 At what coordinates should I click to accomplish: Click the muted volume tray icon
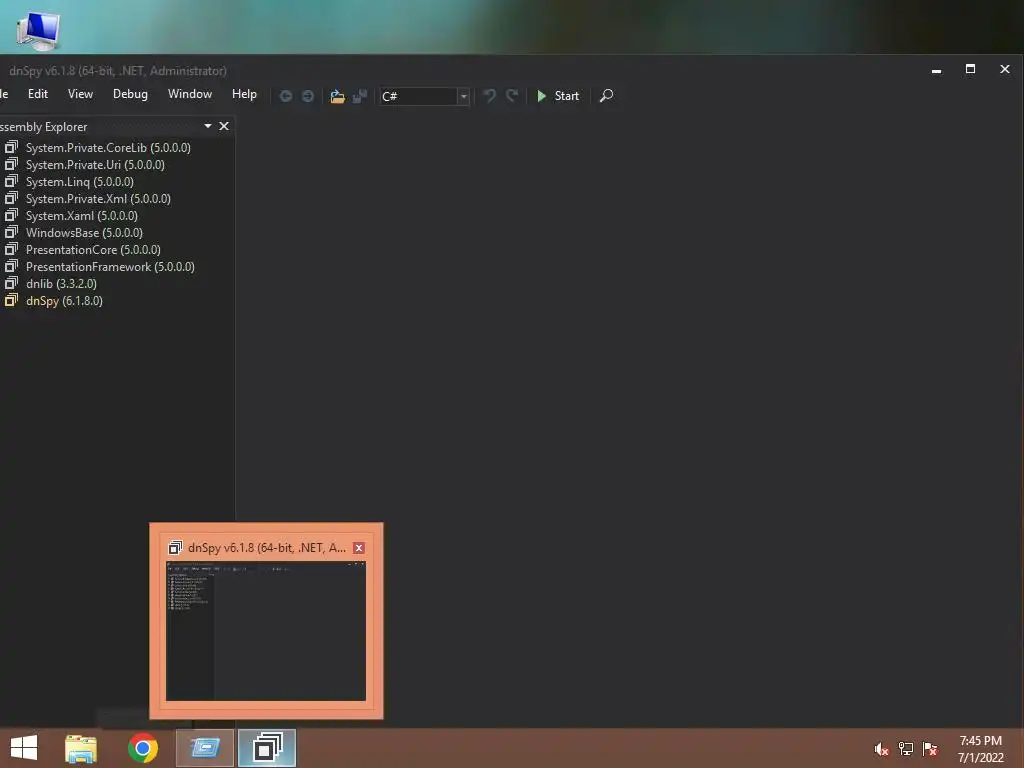click(x=881, y=749)
